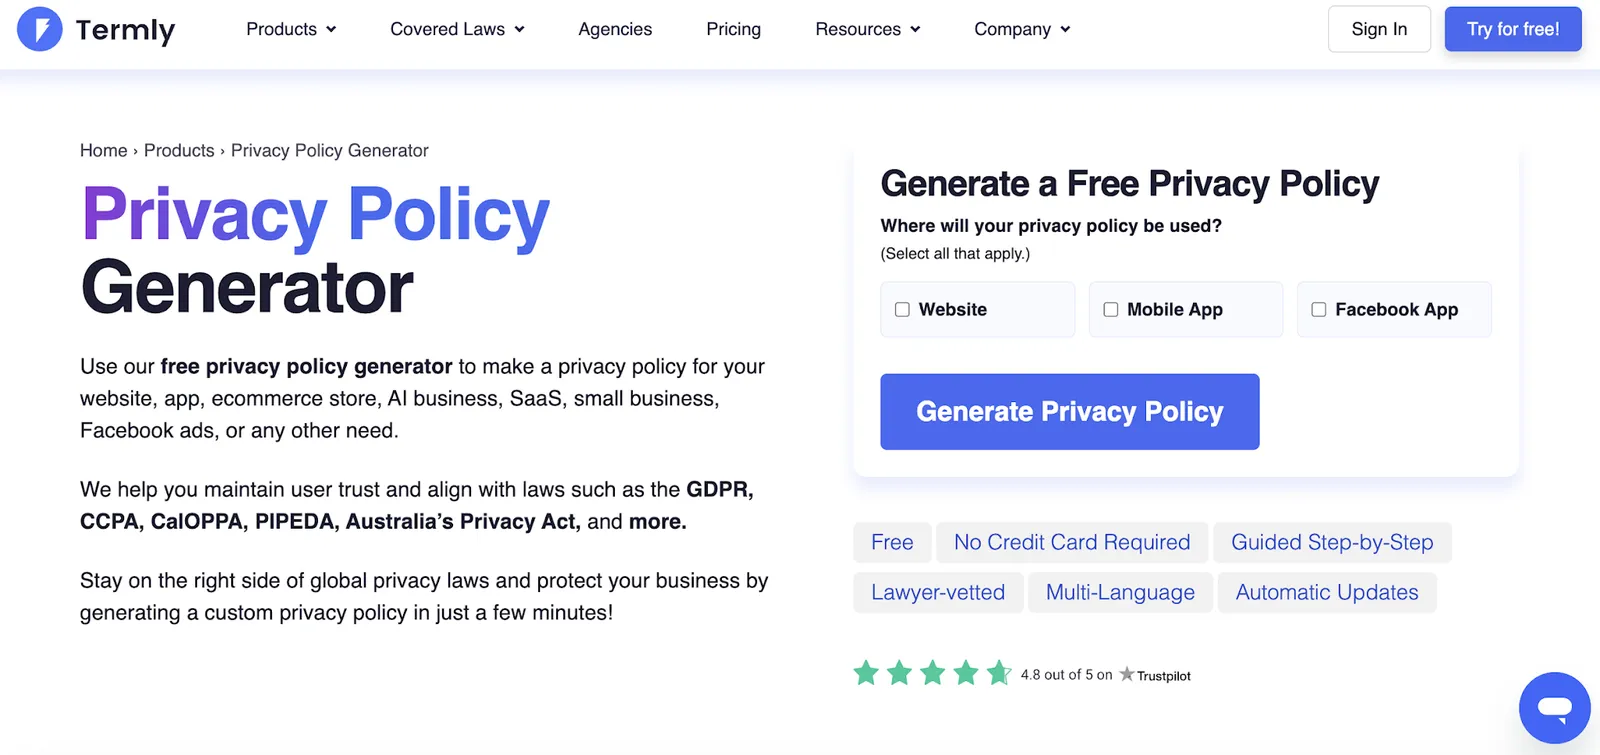Tick the Website checkbox

point(902,310)
